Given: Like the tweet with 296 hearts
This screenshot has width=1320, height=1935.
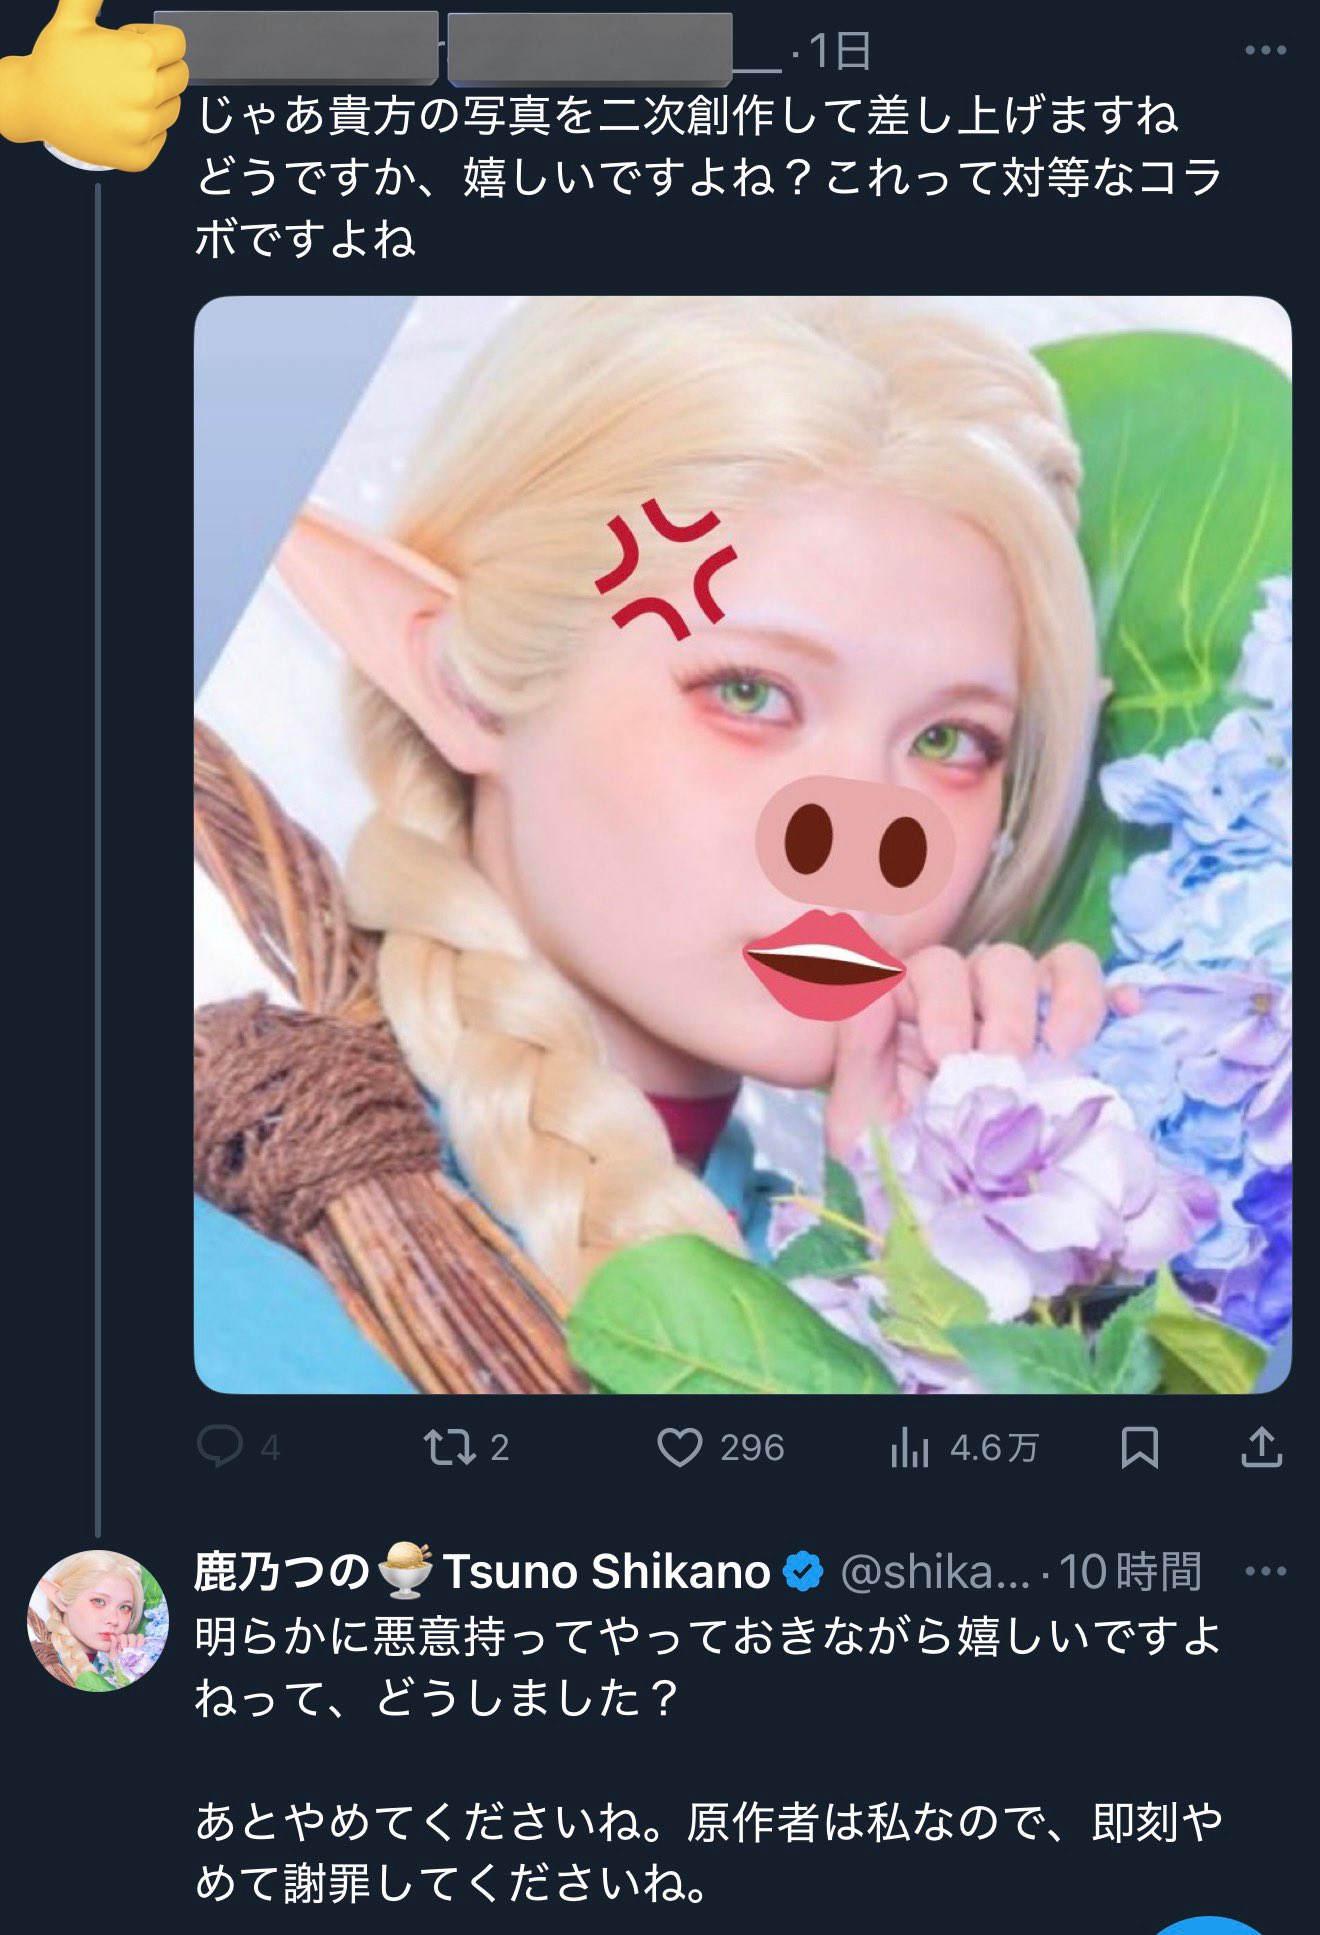Looking at the screenshot, I should pyautogui.click(x=680, y=1447).
